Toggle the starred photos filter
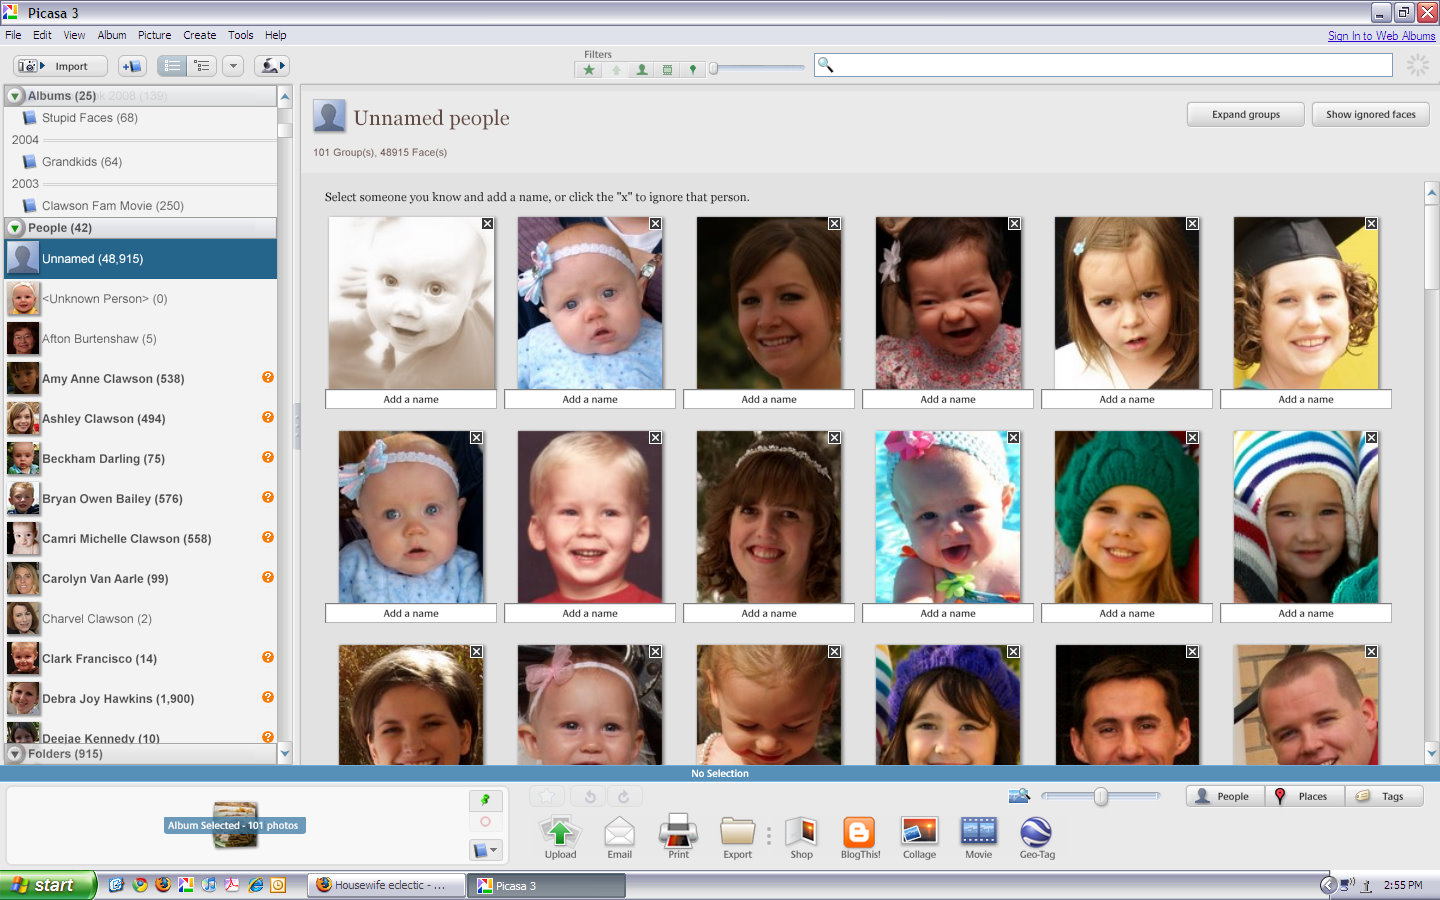 click(x=589, y=69)
